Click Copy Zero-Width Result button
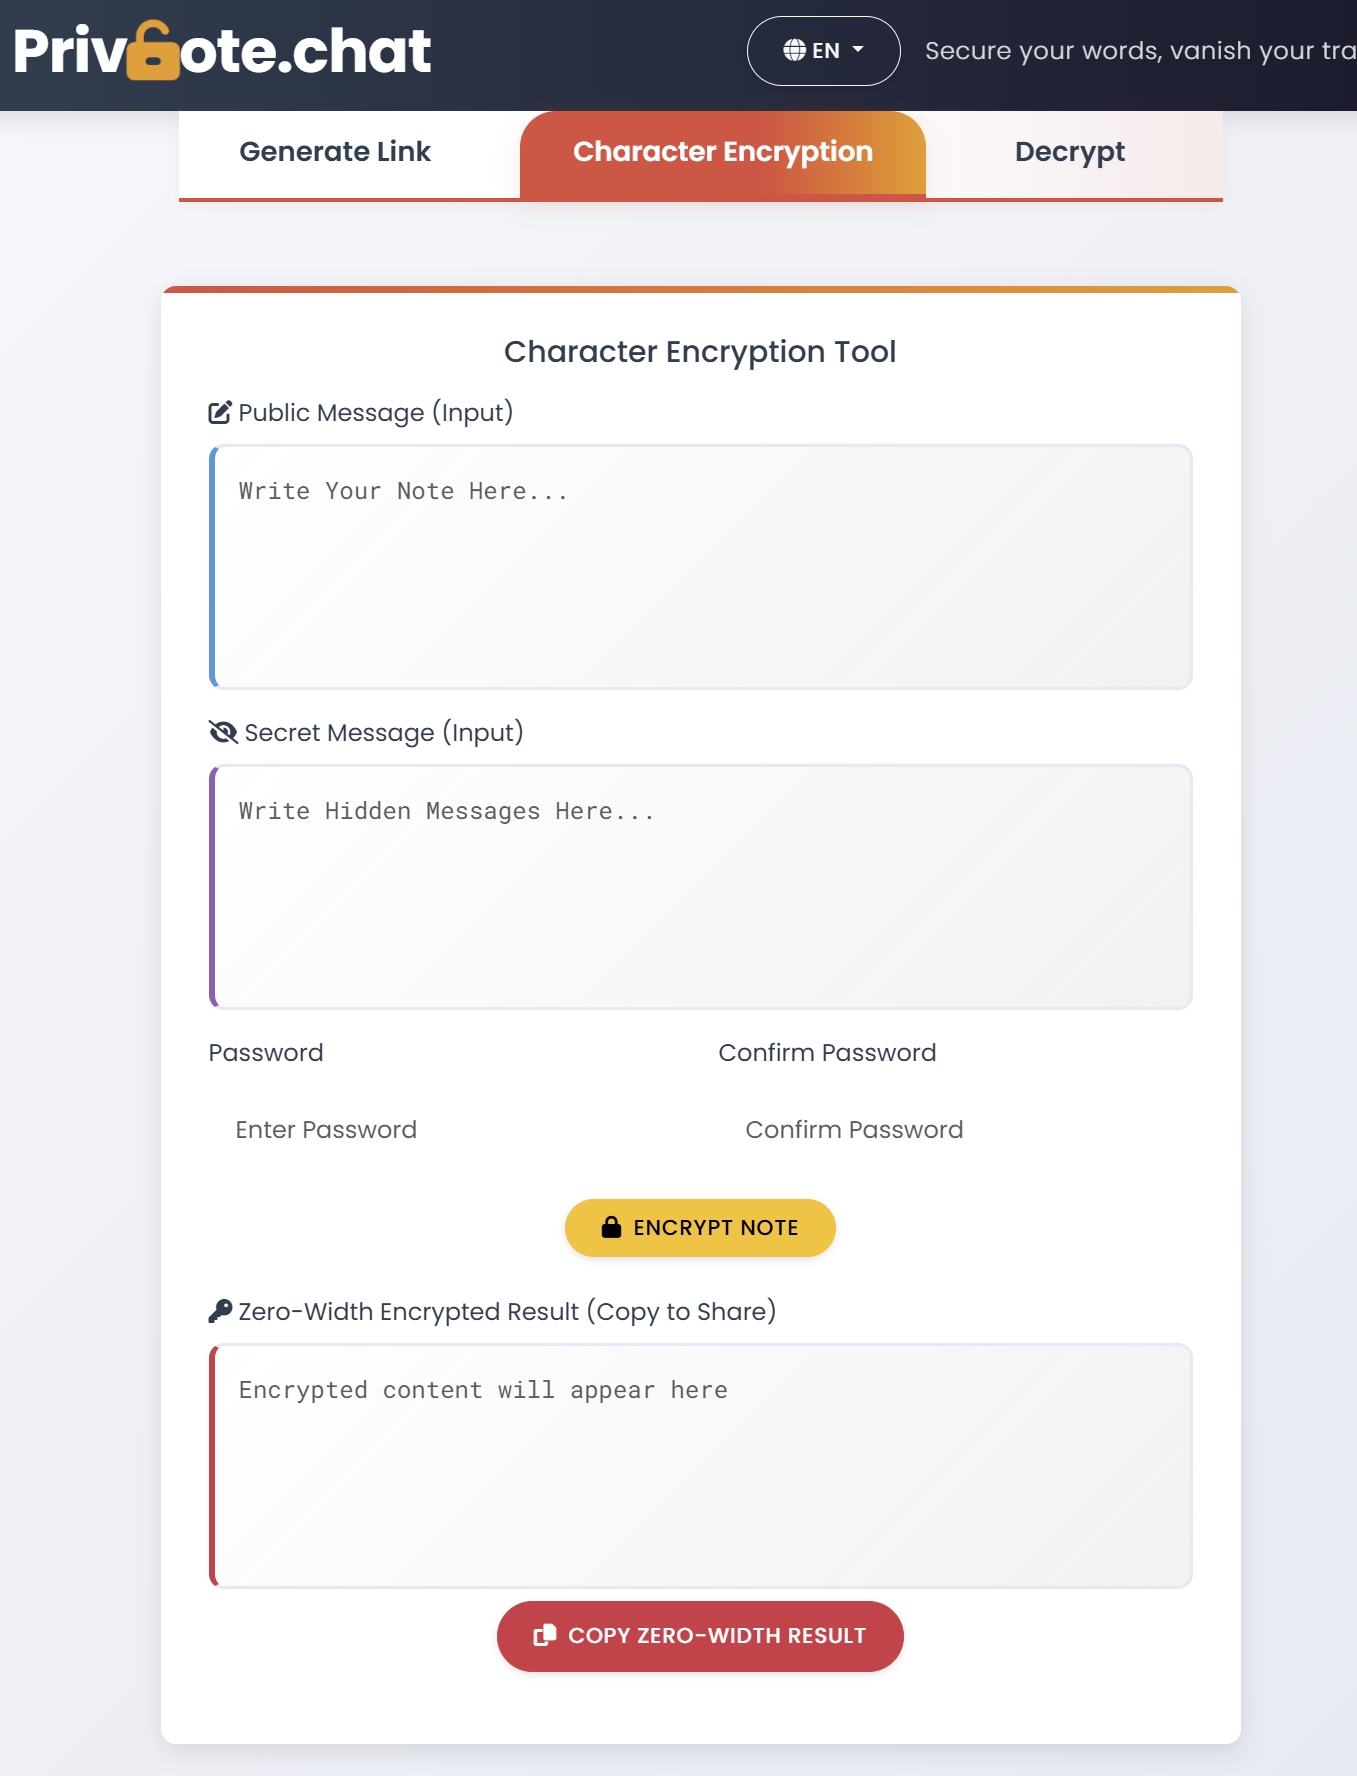The height and width of the screenshot is (1776, 1357). point(700,1636)
